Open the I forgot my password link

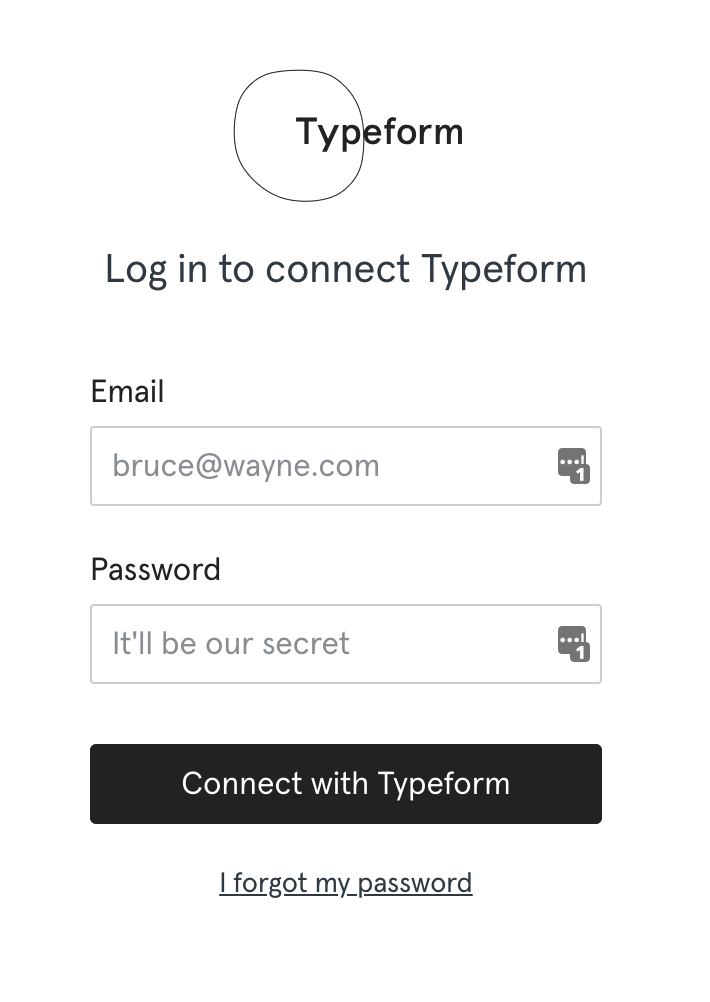click(346, 884)
